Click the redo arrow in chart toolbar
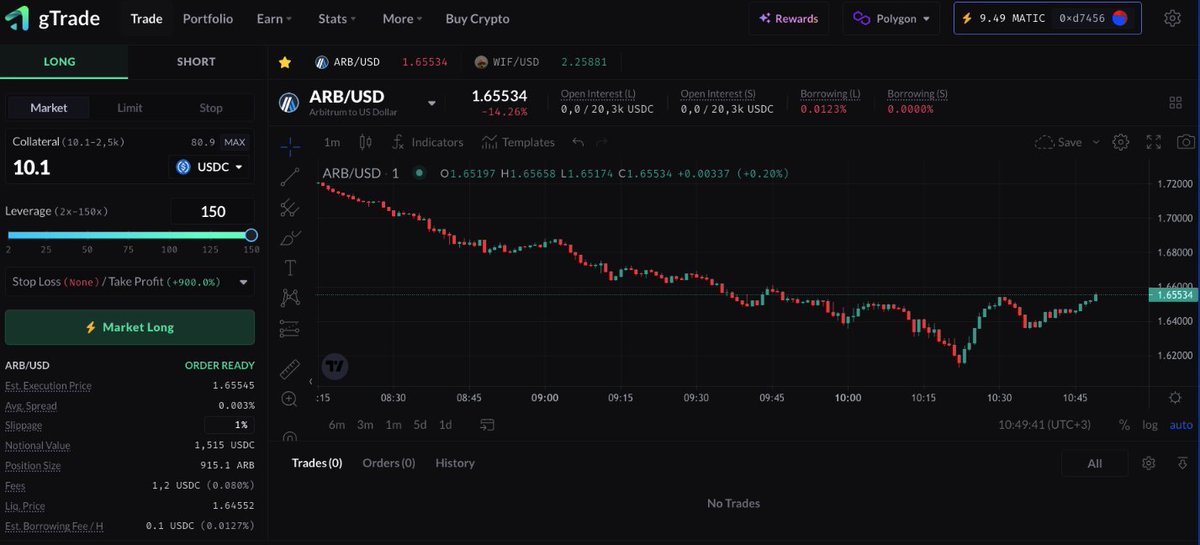1200x545 pixels. 604,142
